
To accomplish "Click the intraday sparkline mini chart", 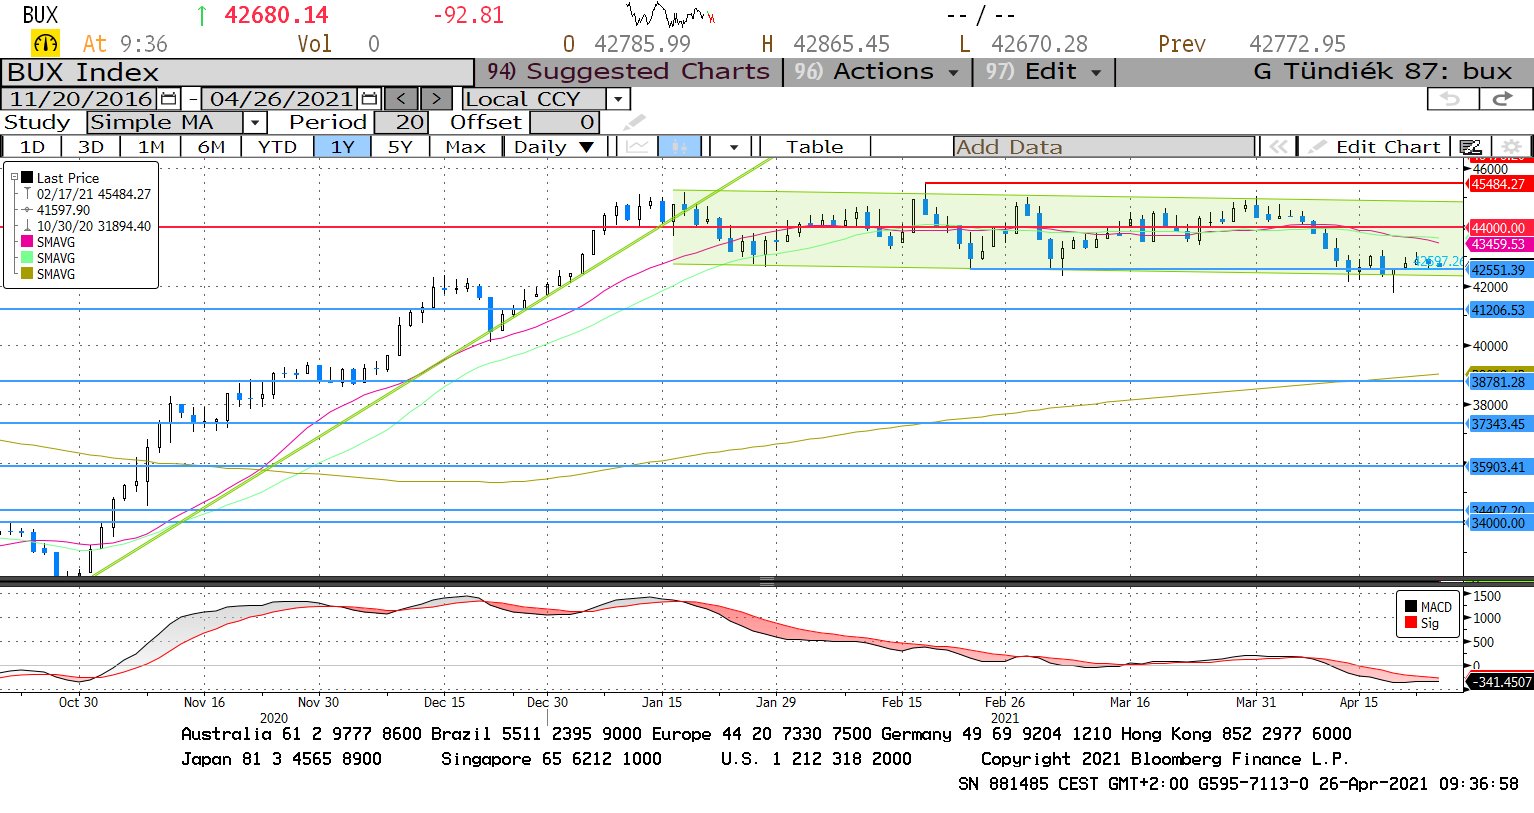I will point(671,15).
